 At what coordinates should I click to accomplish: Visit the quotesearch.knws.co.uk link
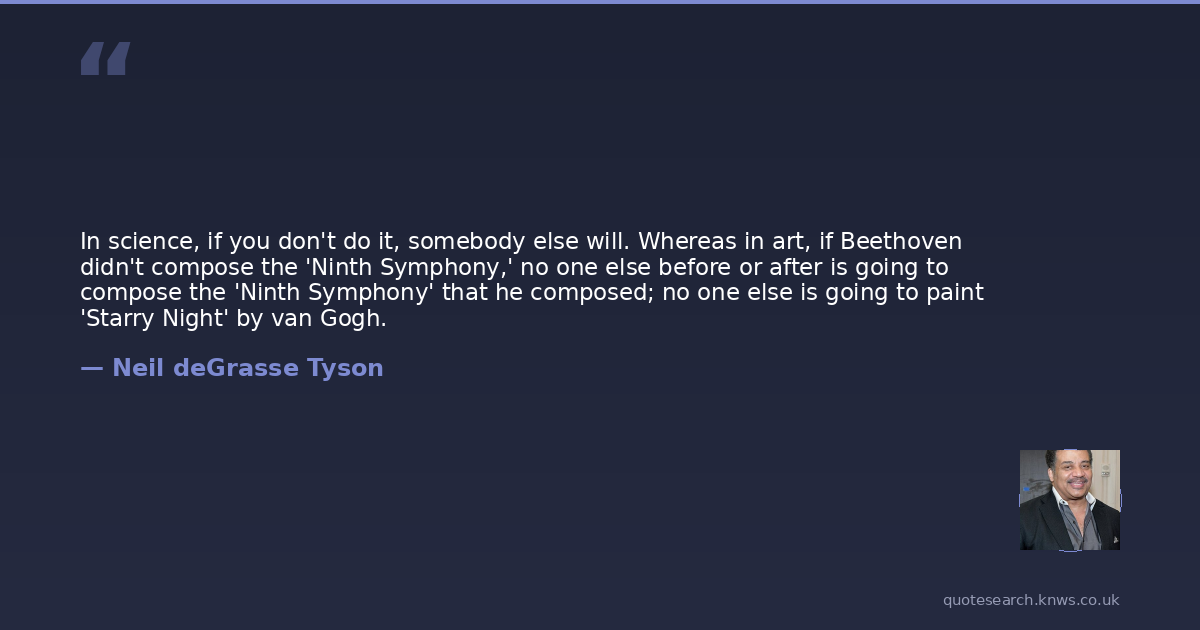[1031, 600]
